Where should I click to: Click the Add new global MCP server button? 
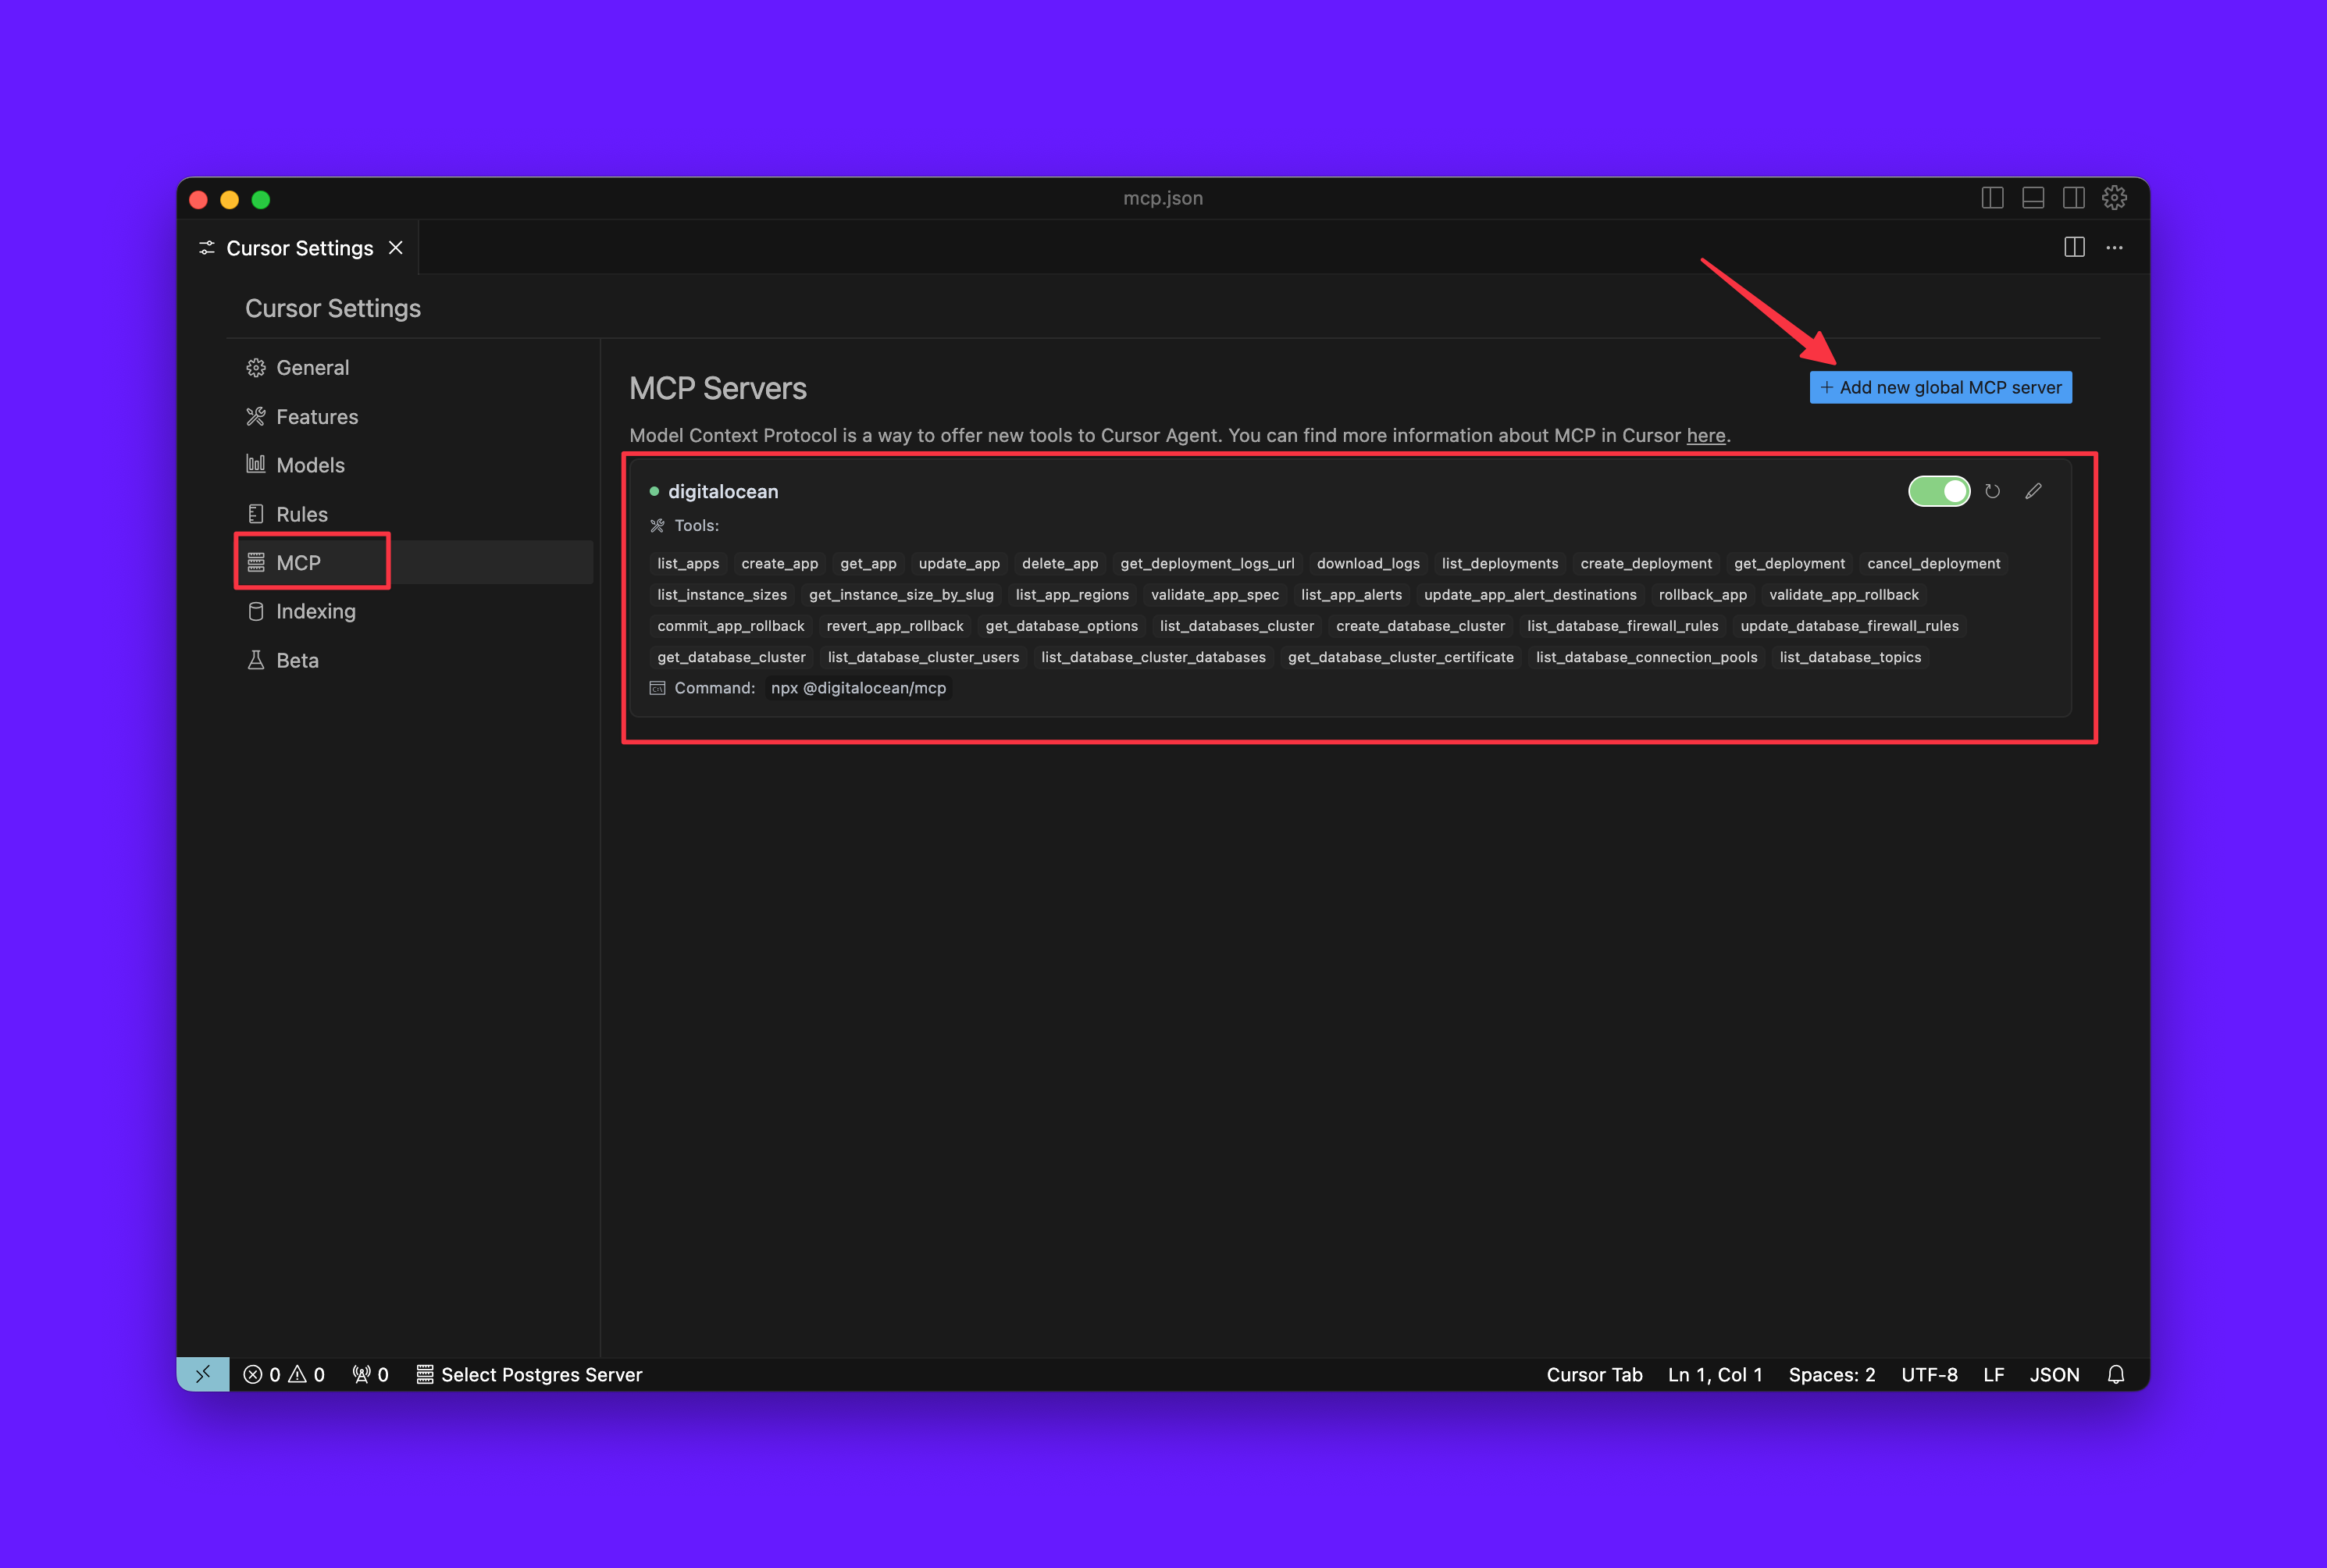pos(1939,387)
